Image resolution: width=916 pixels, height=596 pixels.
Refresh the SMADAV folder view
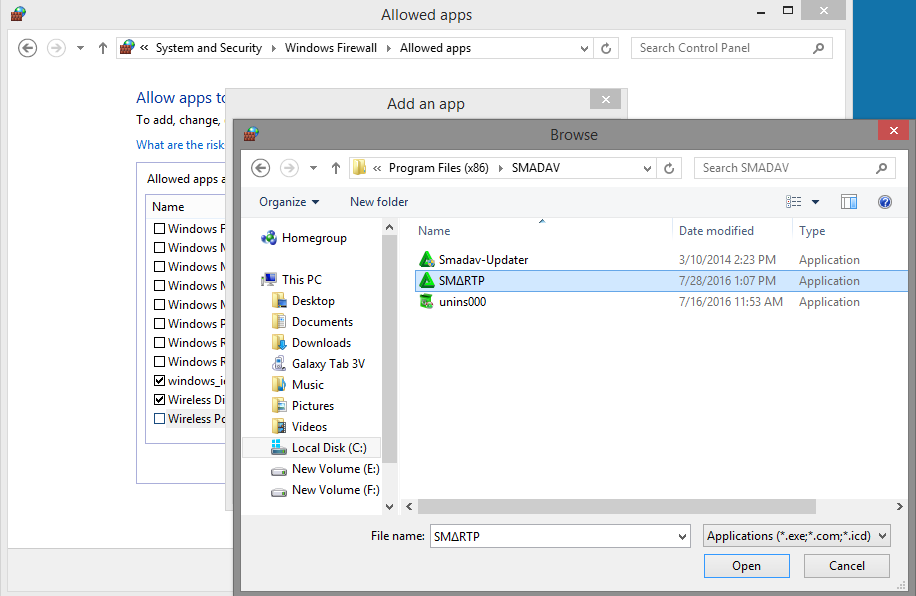(669, 168)
